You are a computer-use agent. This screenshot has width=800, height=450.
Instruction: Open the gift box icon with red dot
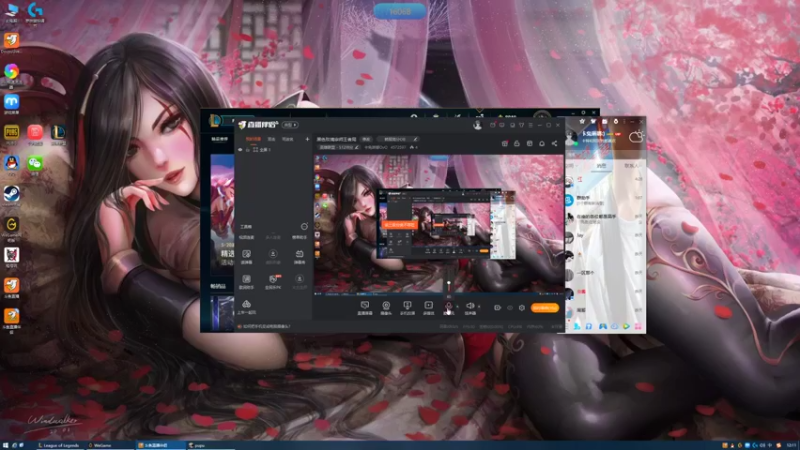(505, 144)
